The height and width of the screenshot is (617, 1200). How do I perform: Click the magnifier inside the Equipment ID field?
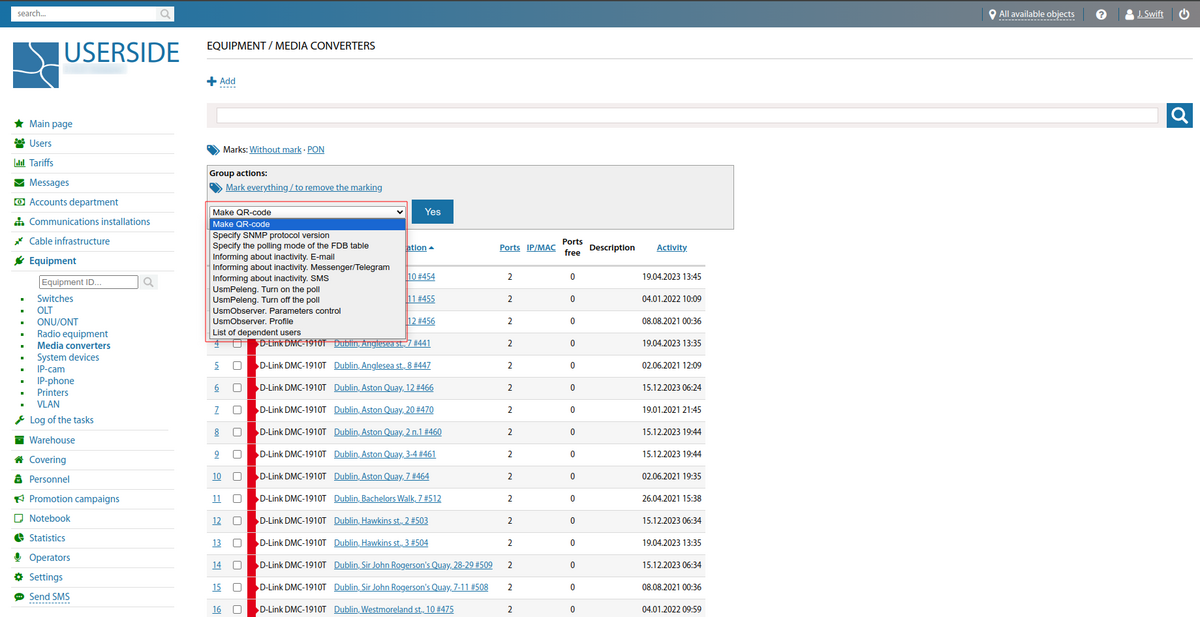148,282
